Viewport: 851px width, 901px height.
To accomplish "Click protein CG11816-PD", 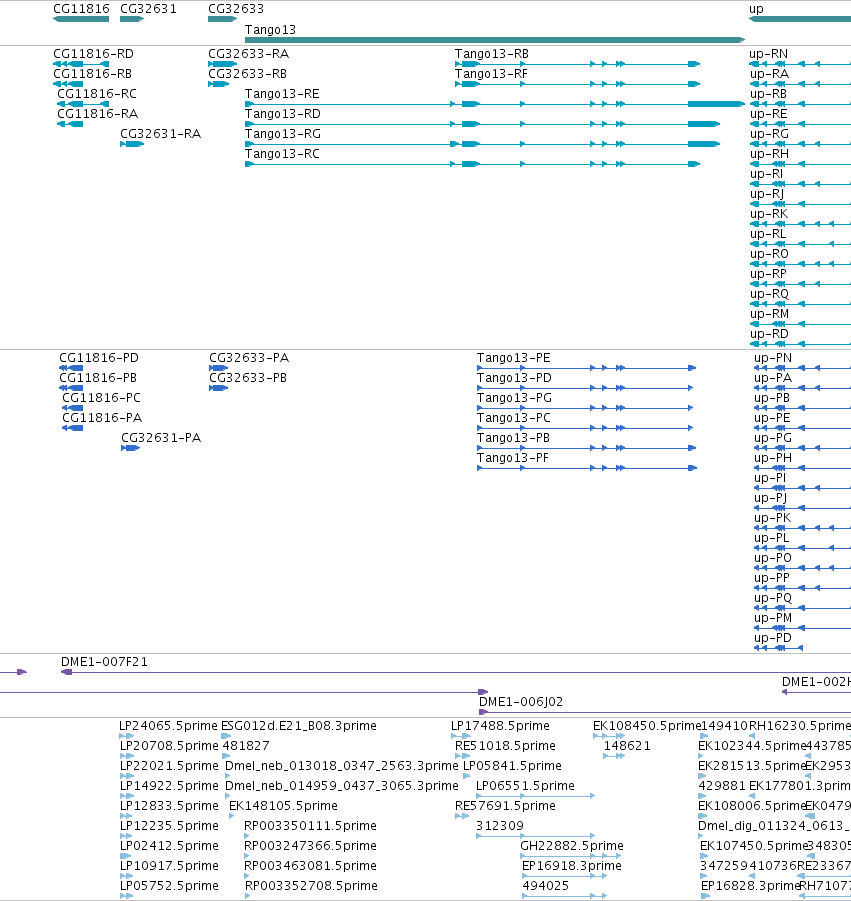I will pyautogui.click(x=99, y=357).
